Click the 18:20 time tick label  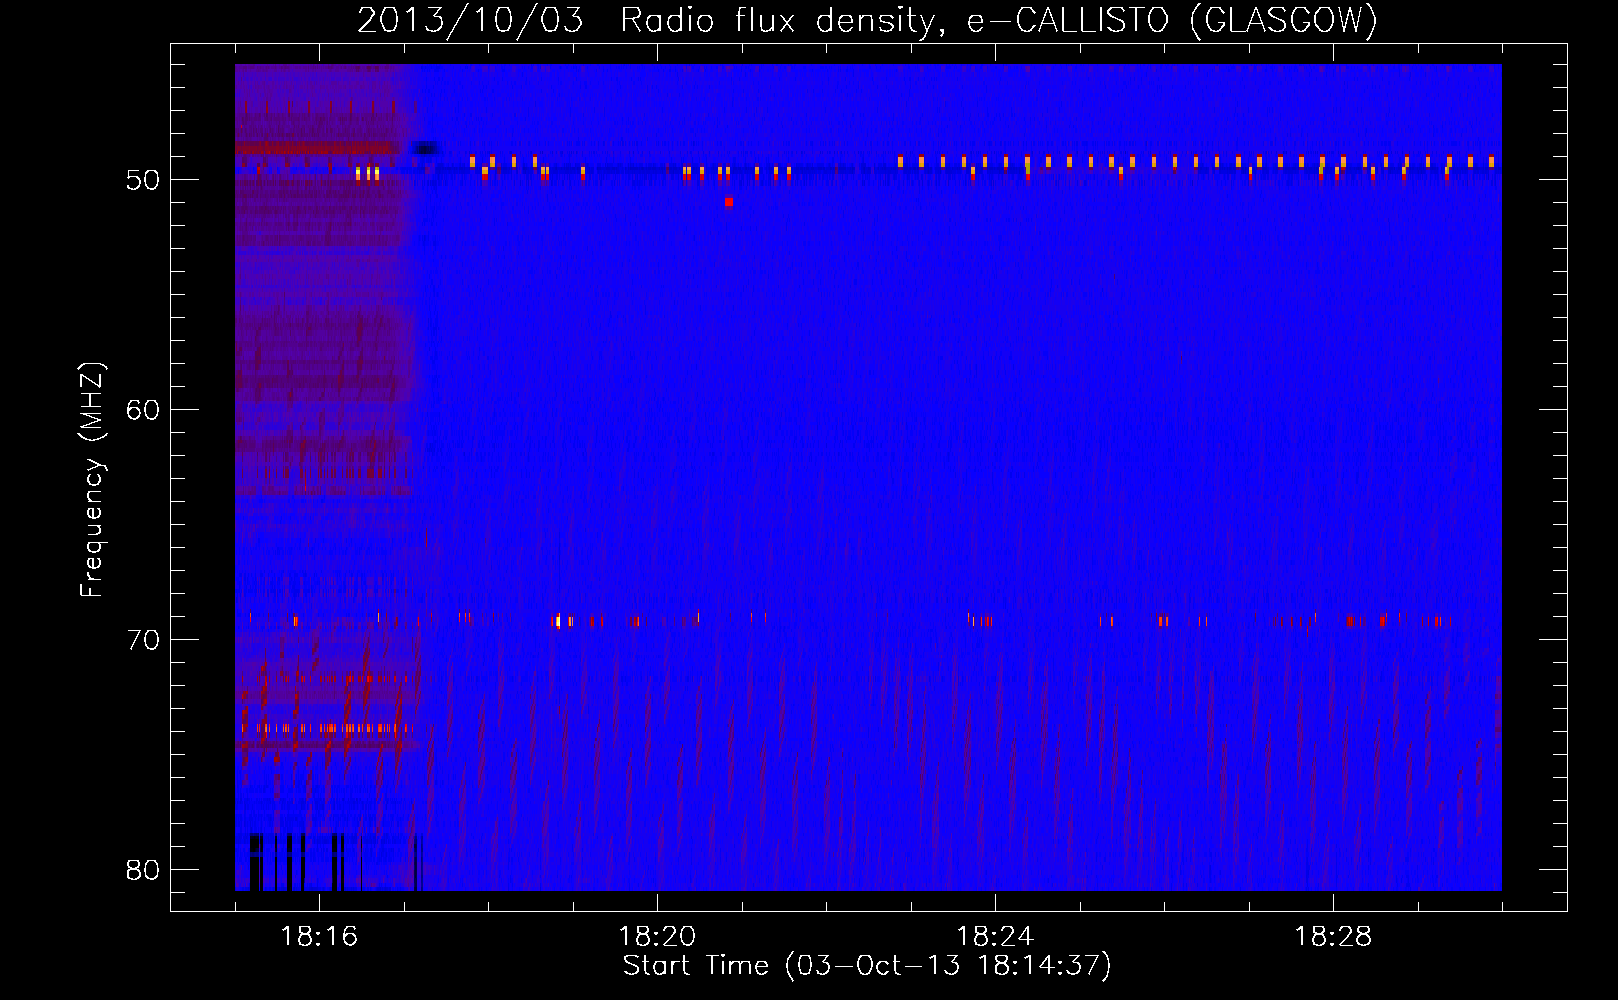pos(657,936)
